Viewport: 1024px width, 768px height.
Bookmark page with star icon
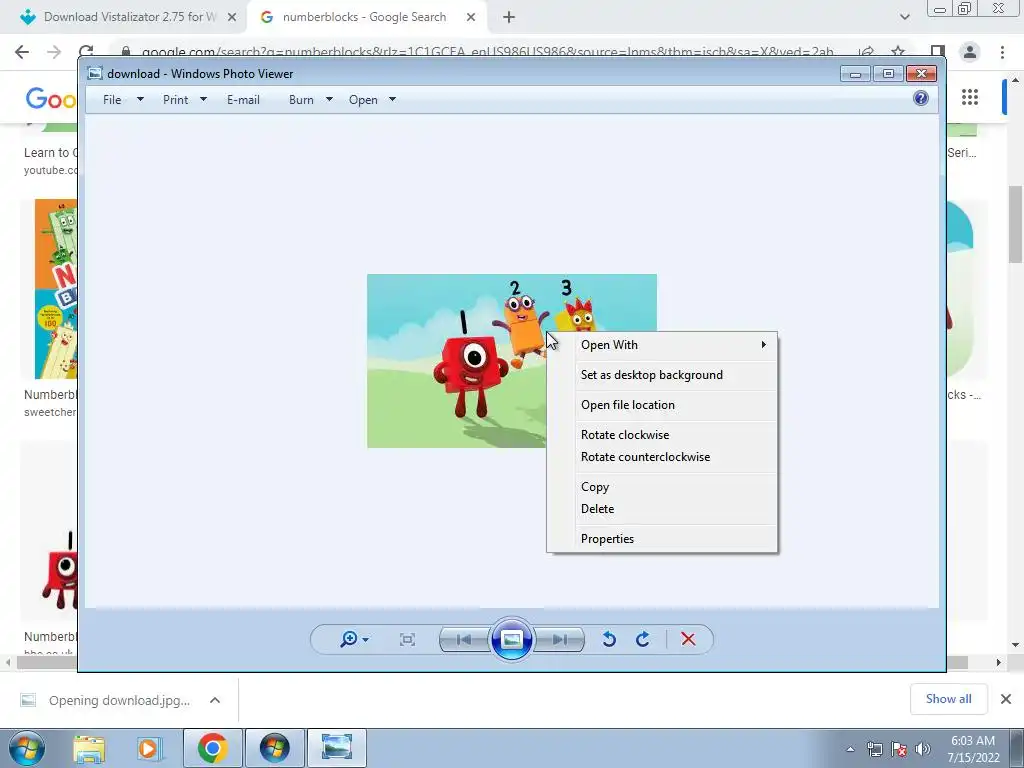point(898,51)
